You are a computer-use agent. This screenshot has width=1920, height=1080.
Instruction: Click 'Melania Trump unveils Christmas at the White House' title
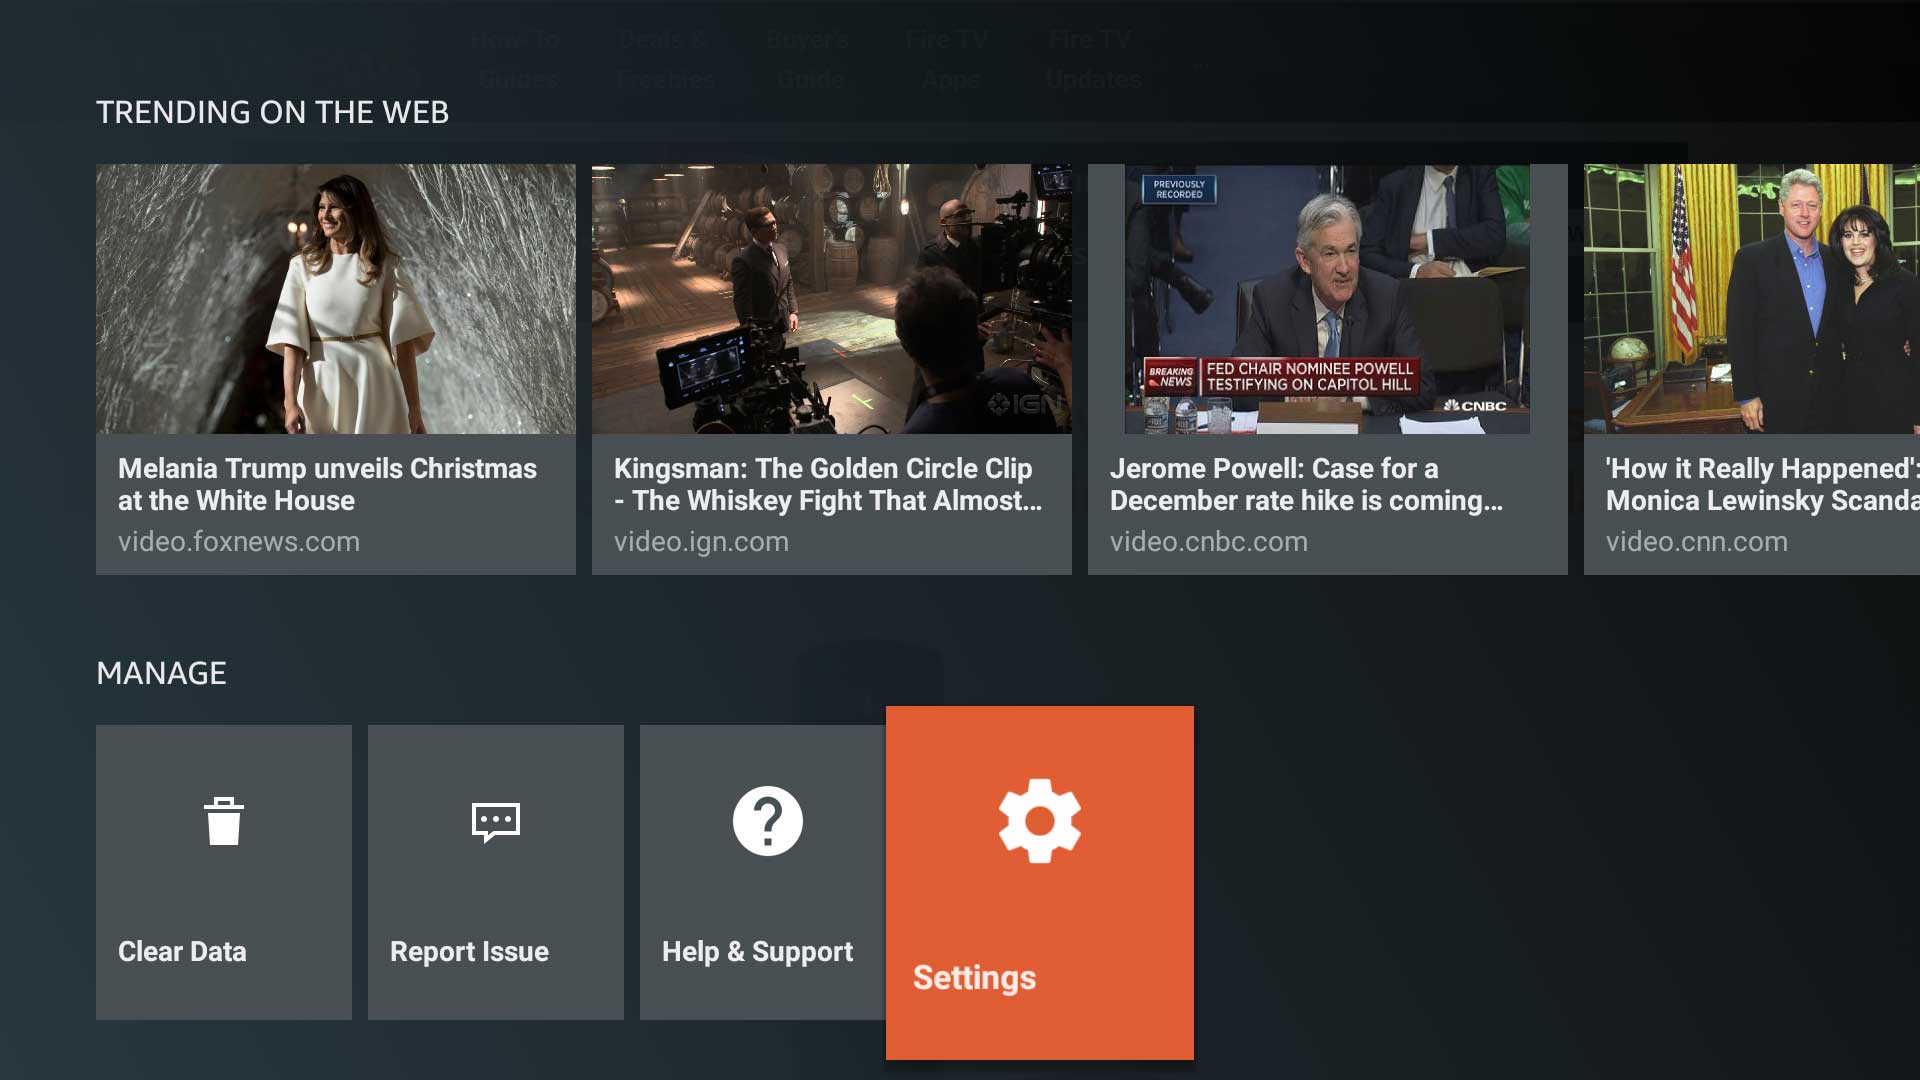click(x=327, y=484)
